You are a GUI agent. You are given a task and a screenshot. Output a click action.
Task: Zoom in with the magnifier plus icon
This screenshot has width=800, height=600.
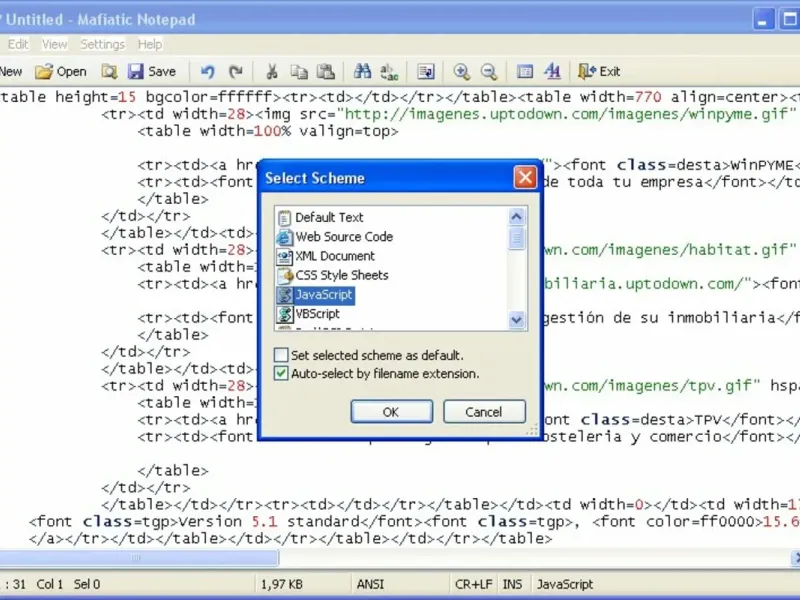click(x=462, y=71)
